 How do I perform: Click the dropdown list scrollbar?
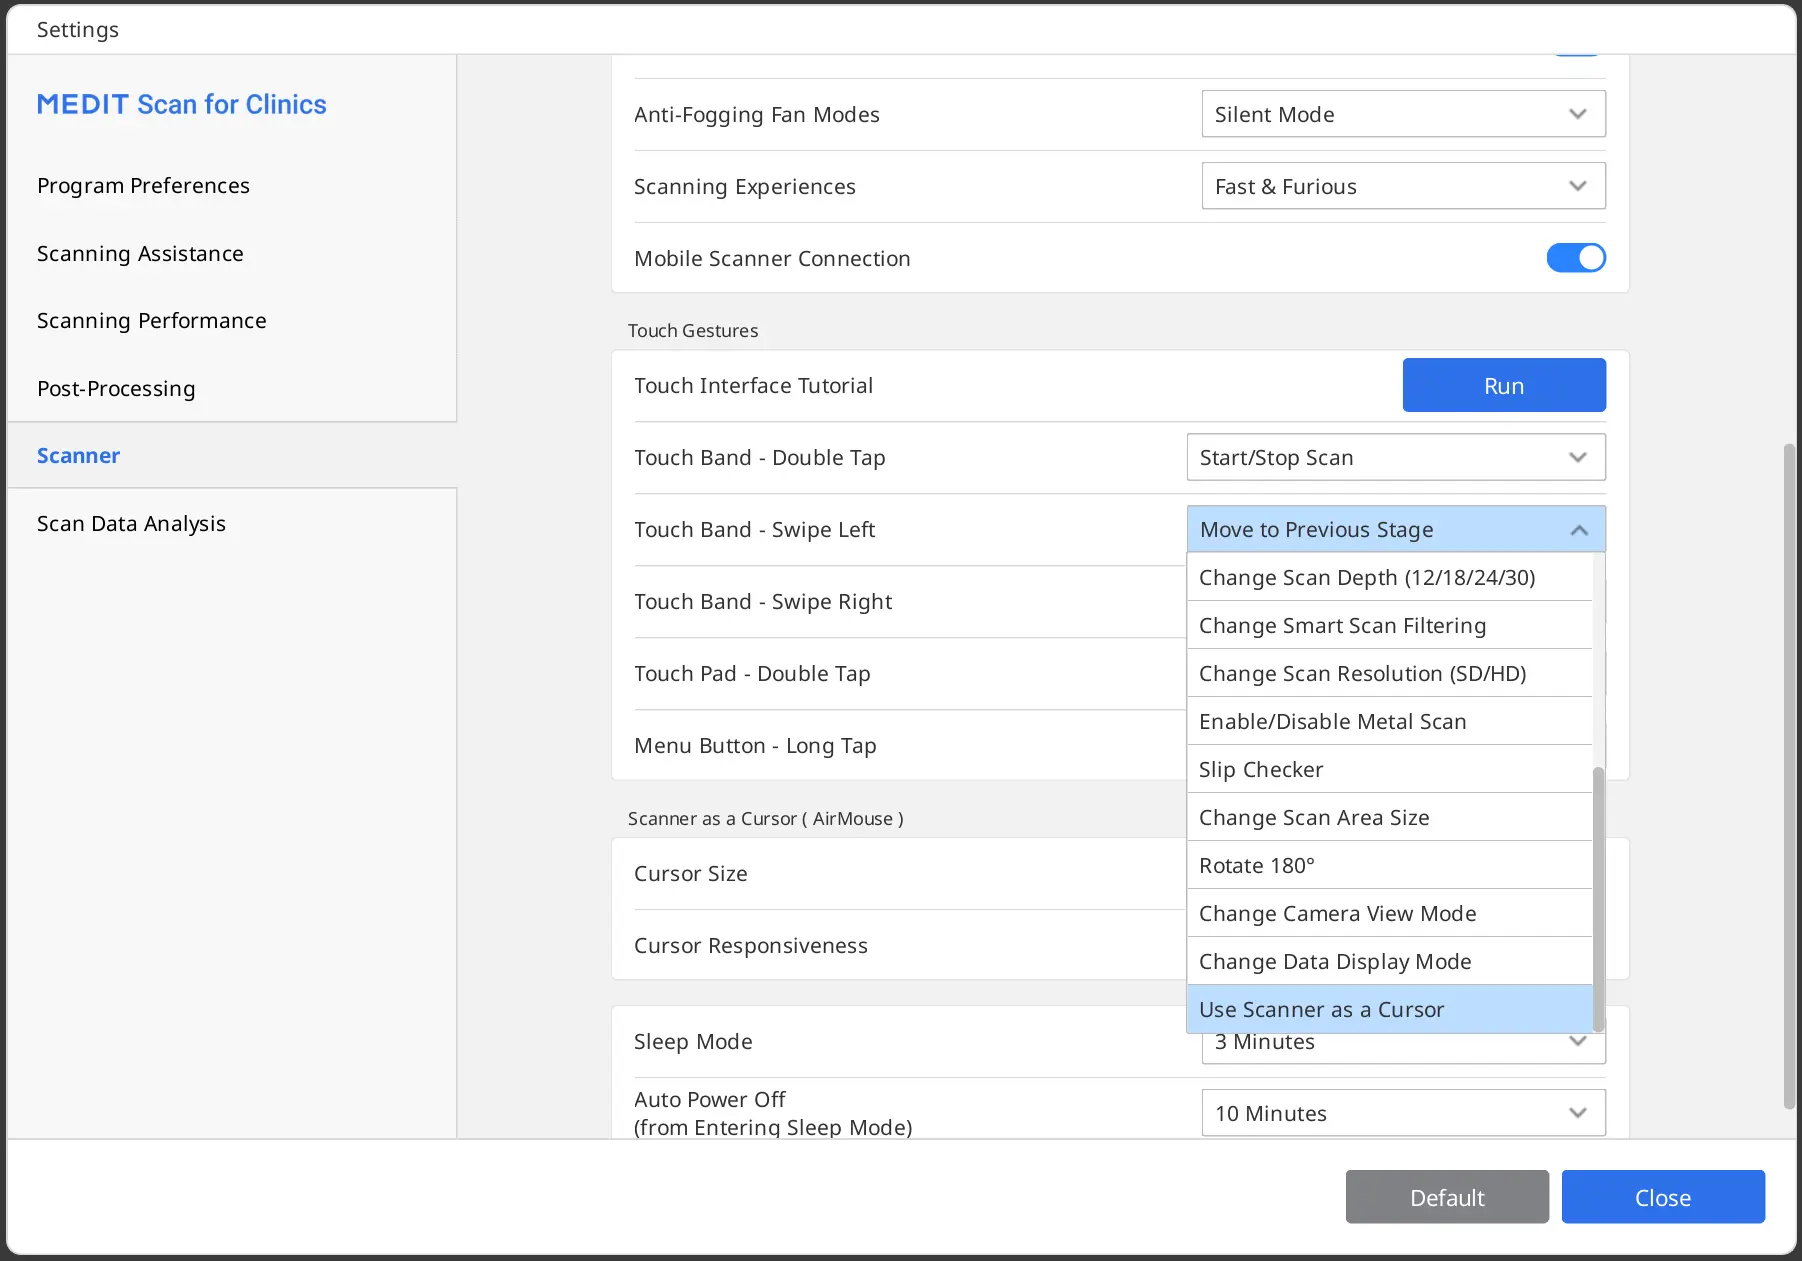[x=1598, y=899]
